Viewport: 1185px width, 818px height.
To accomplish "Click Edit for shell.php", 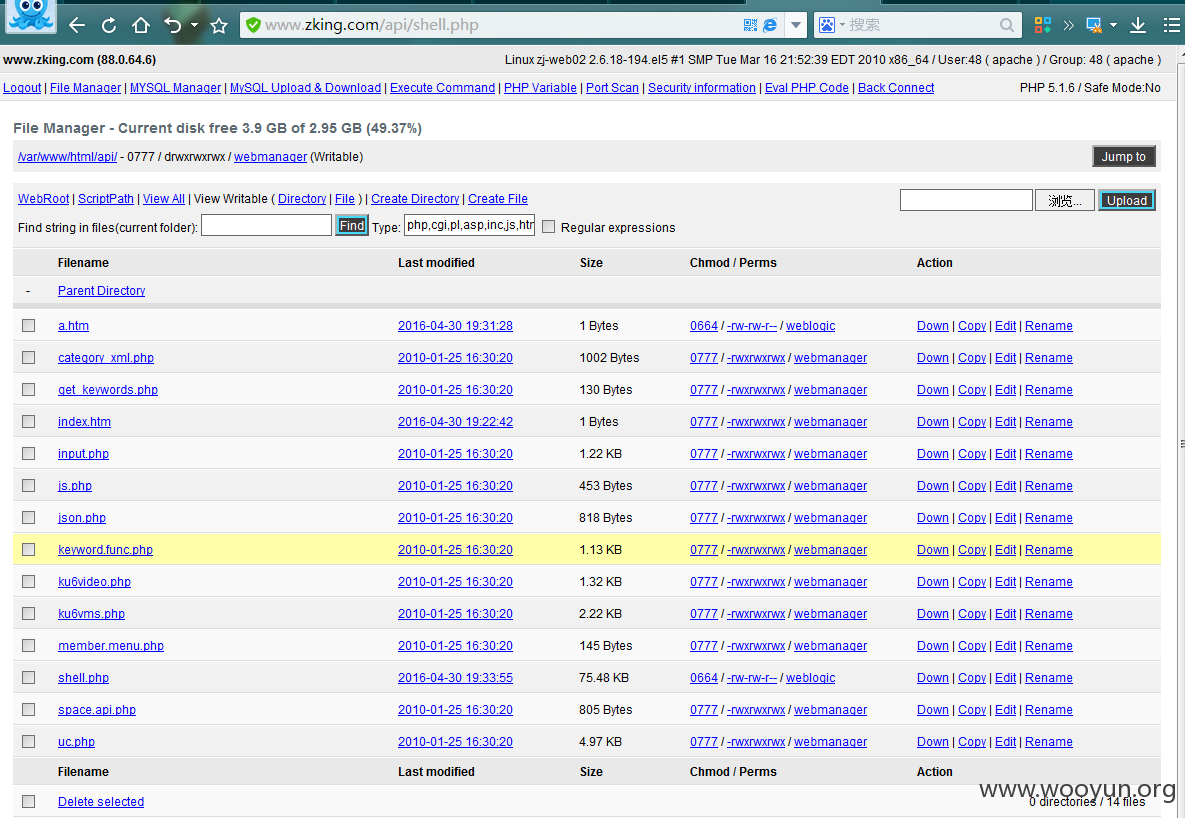I will click(1005, 677).
